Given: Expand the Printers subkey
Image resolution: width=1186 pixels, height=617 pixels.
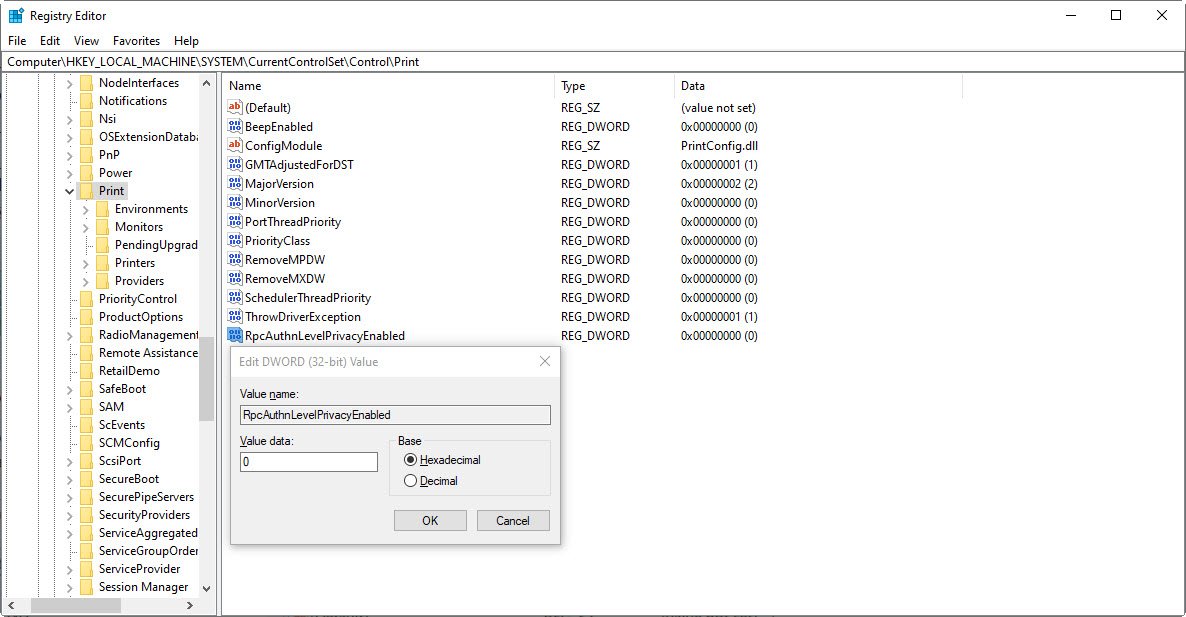Looking at the screenshot, I should click(85, 263).
